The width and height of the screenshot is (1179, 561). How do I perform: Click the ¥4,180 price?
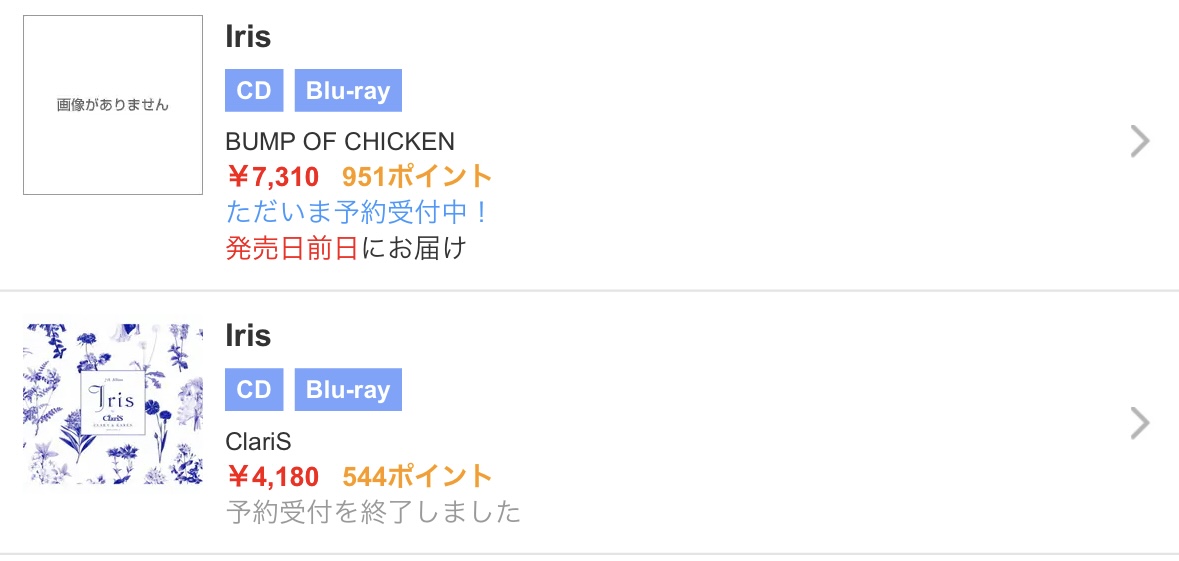(273, 476)
